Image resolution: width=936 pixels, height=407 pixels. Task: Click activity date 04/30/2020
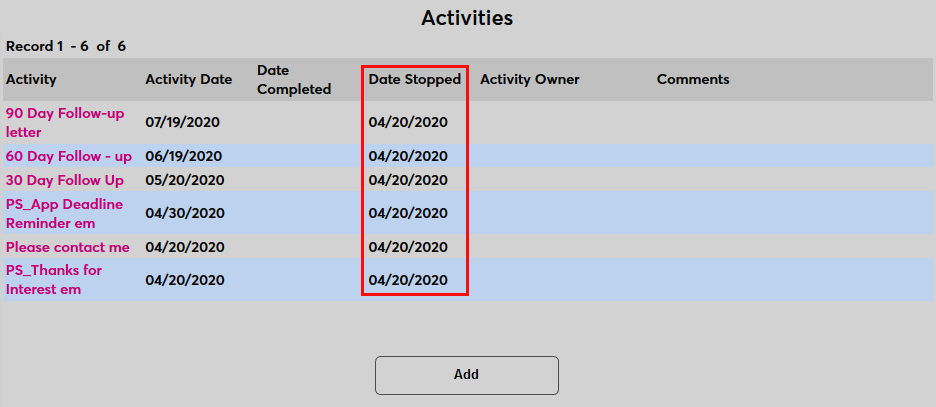182,213
